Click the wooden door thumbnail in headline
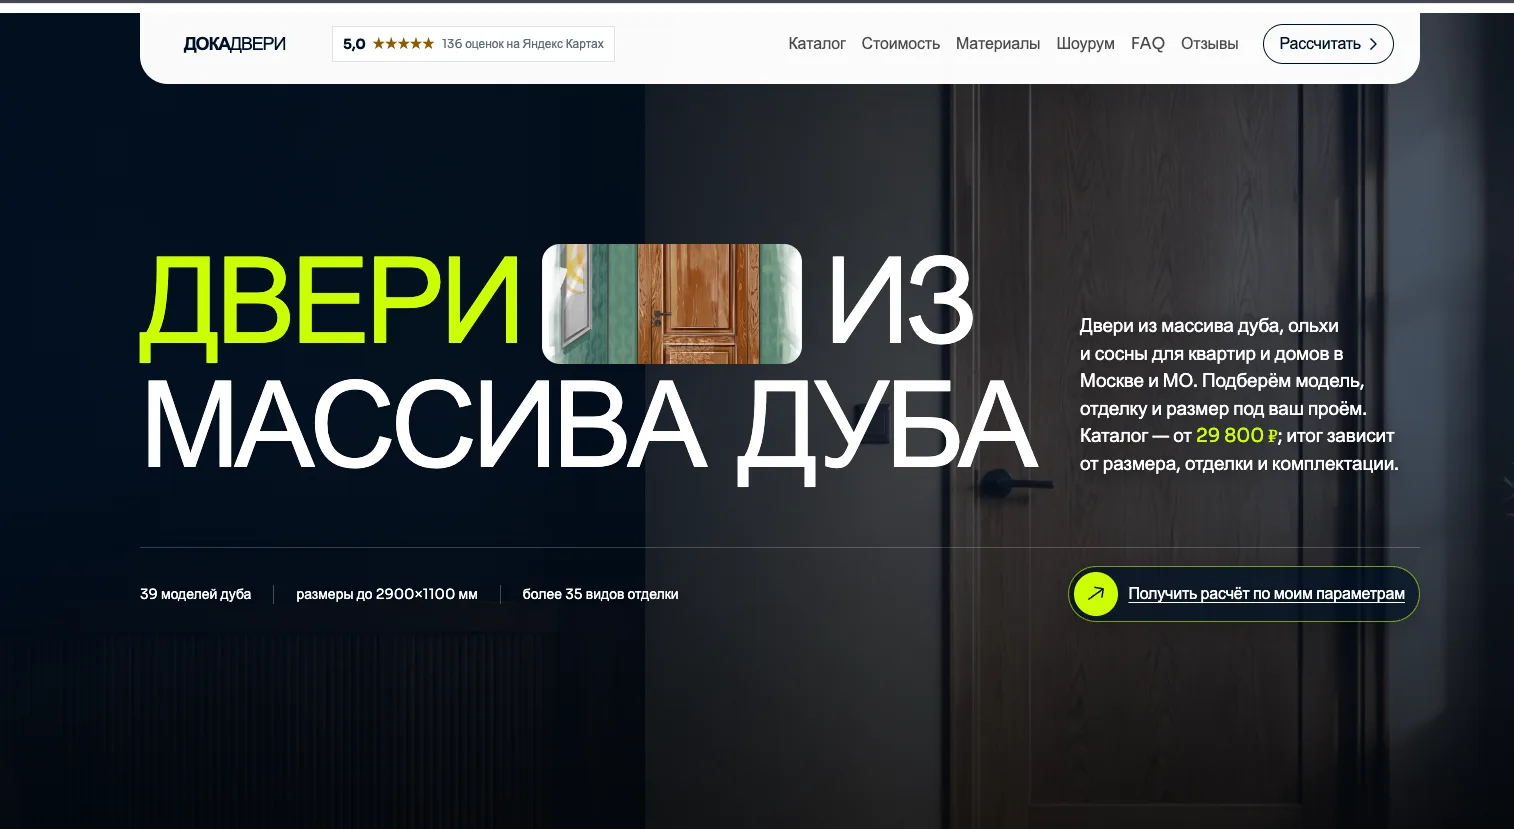 pos(672,304)
